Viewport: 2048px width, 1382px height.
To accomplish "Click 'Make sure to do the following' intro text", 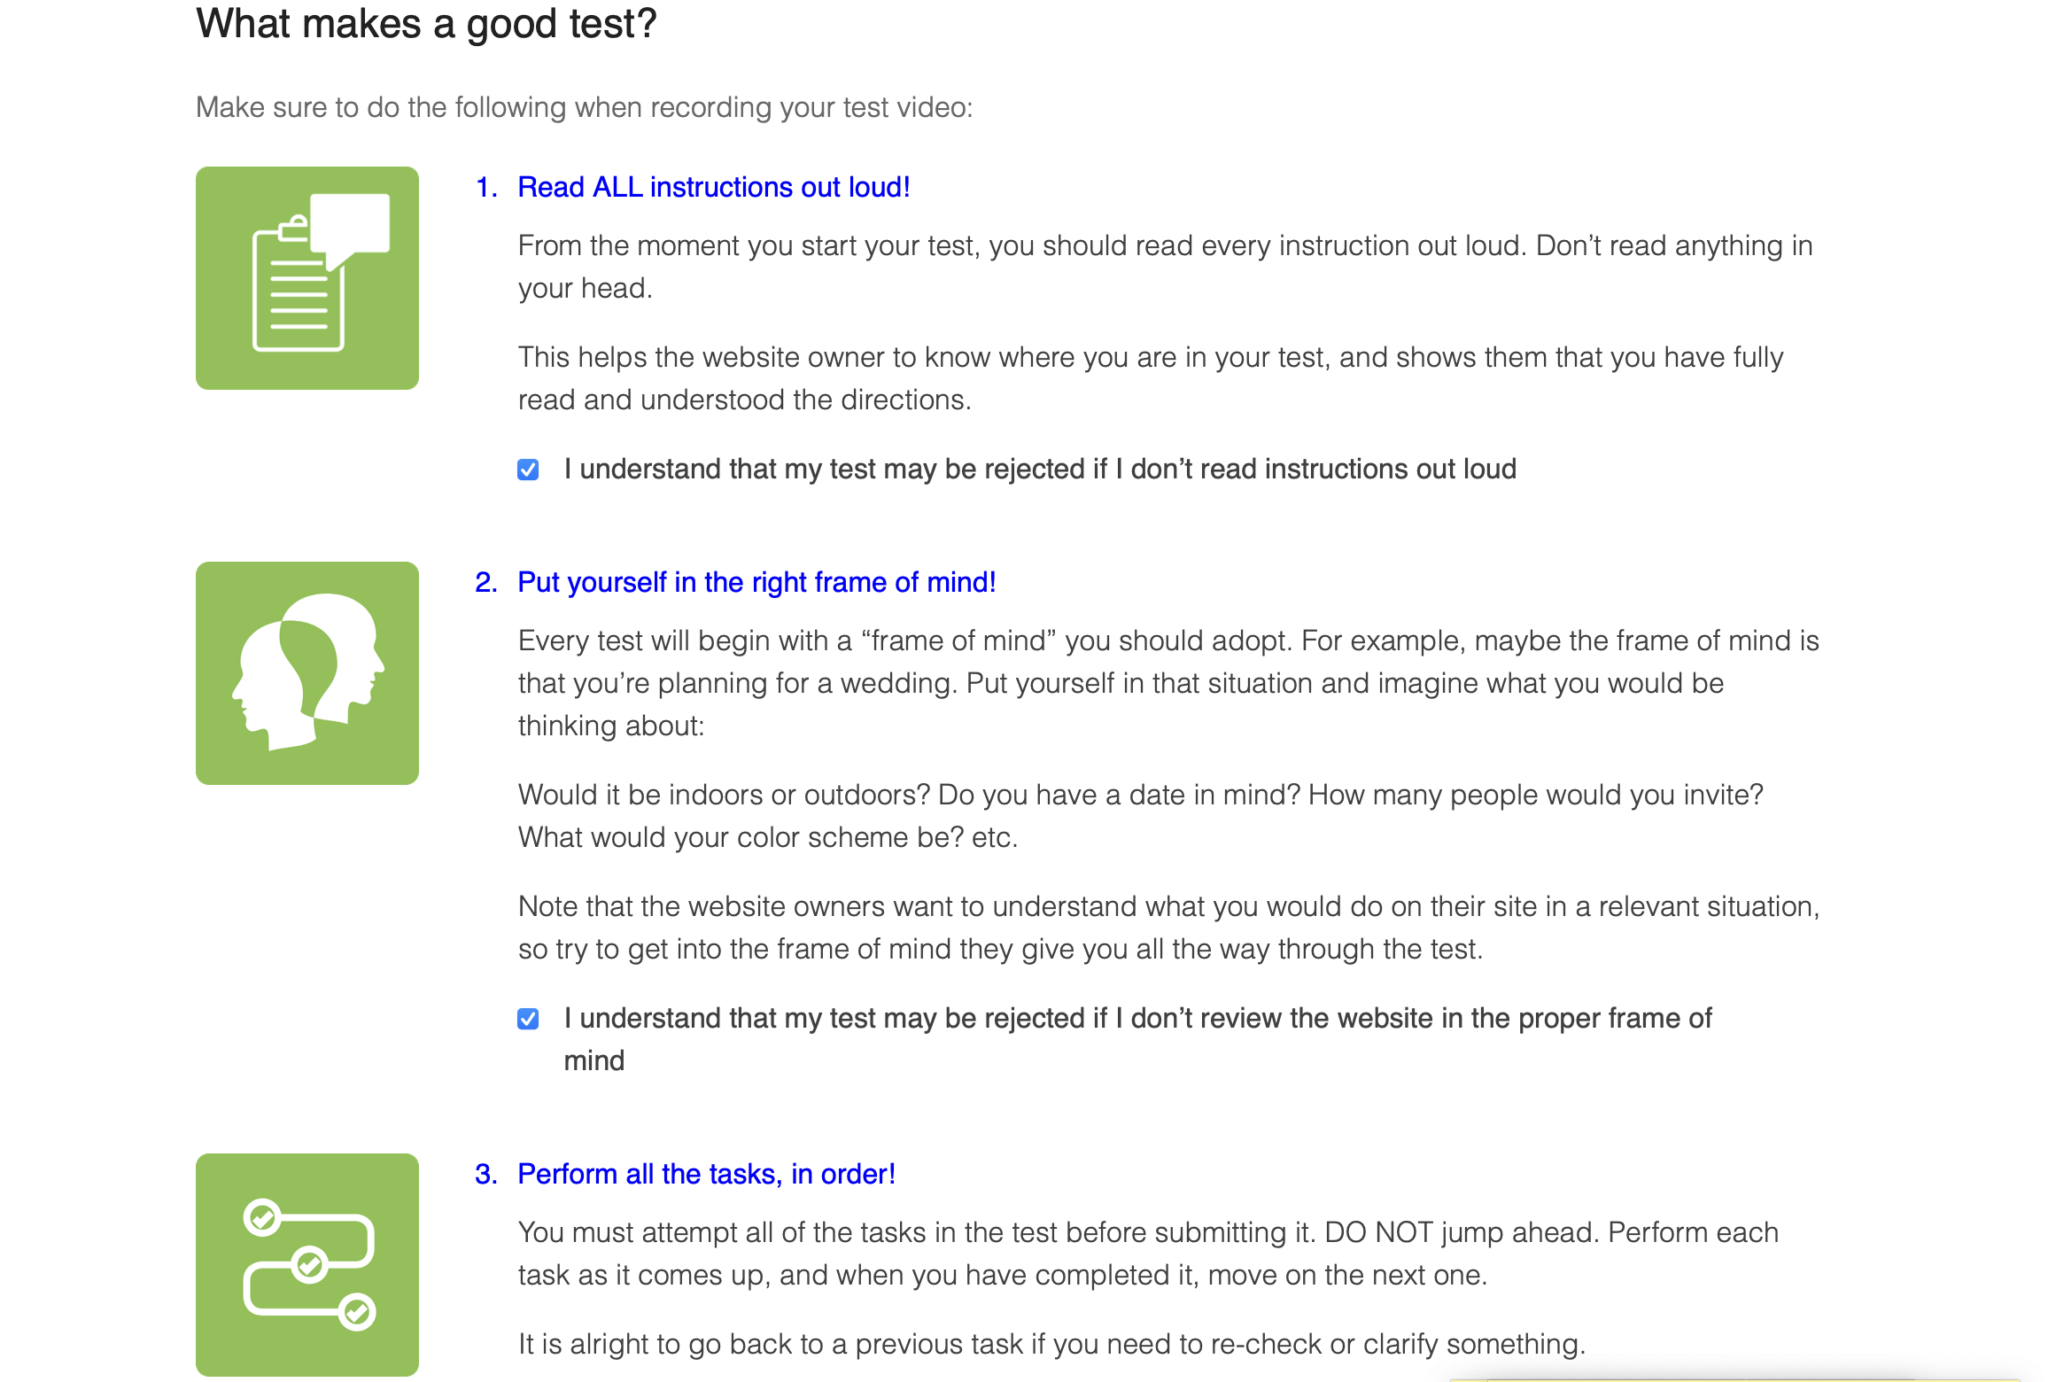I will (x=584, y=107).
